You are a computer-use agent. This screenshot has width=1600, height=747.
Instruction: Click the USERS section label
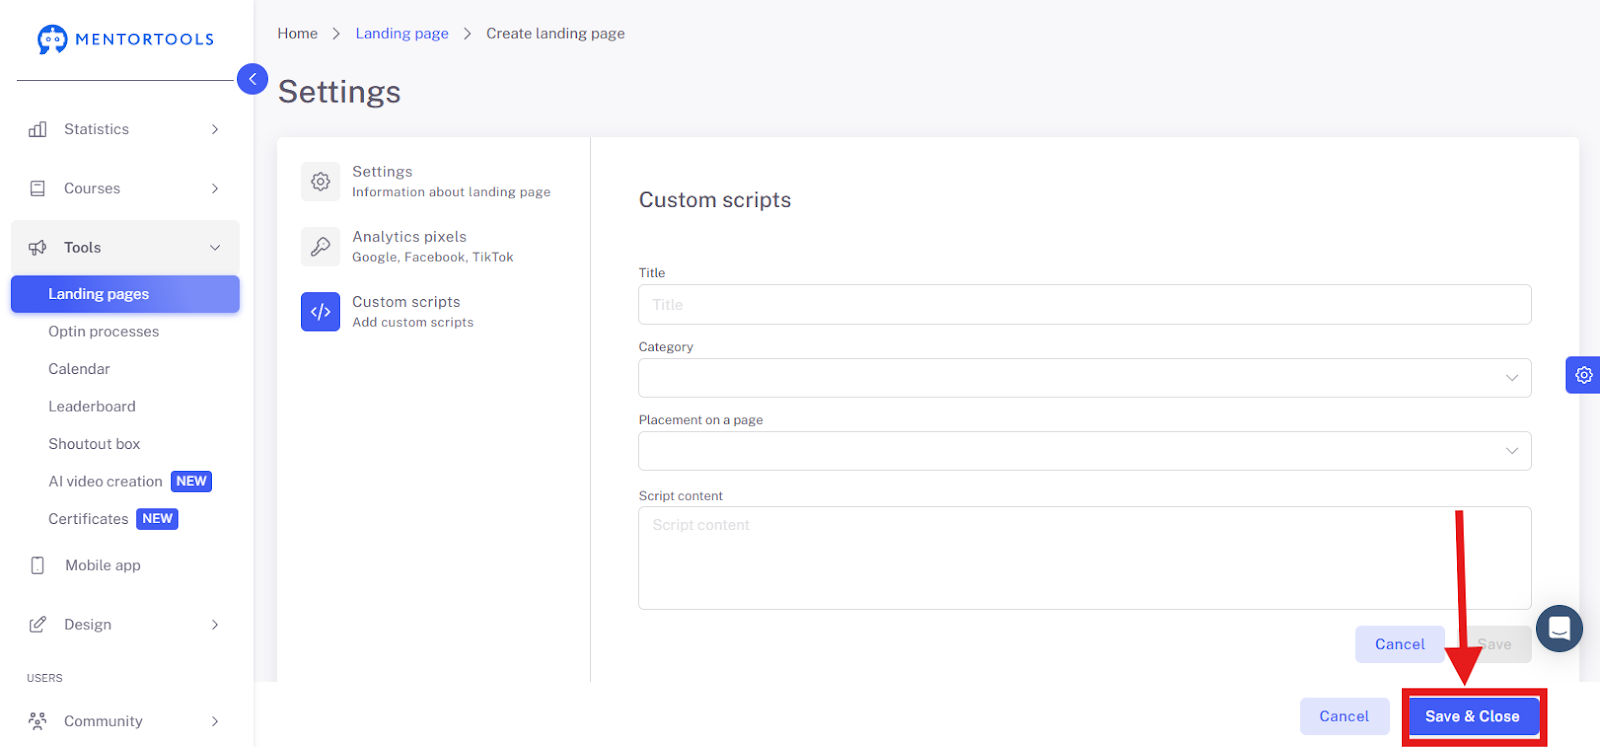point(44,678)
